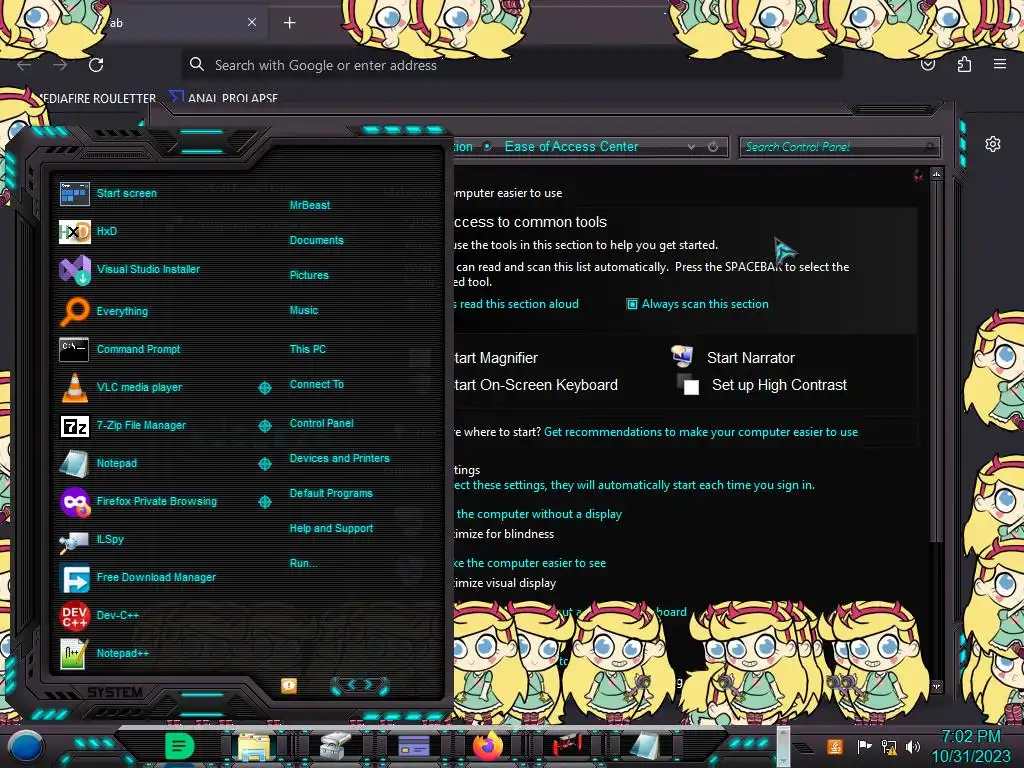Select Run... in the start menu
This screenshot has height=768, width=1024.
click(303, 563)
